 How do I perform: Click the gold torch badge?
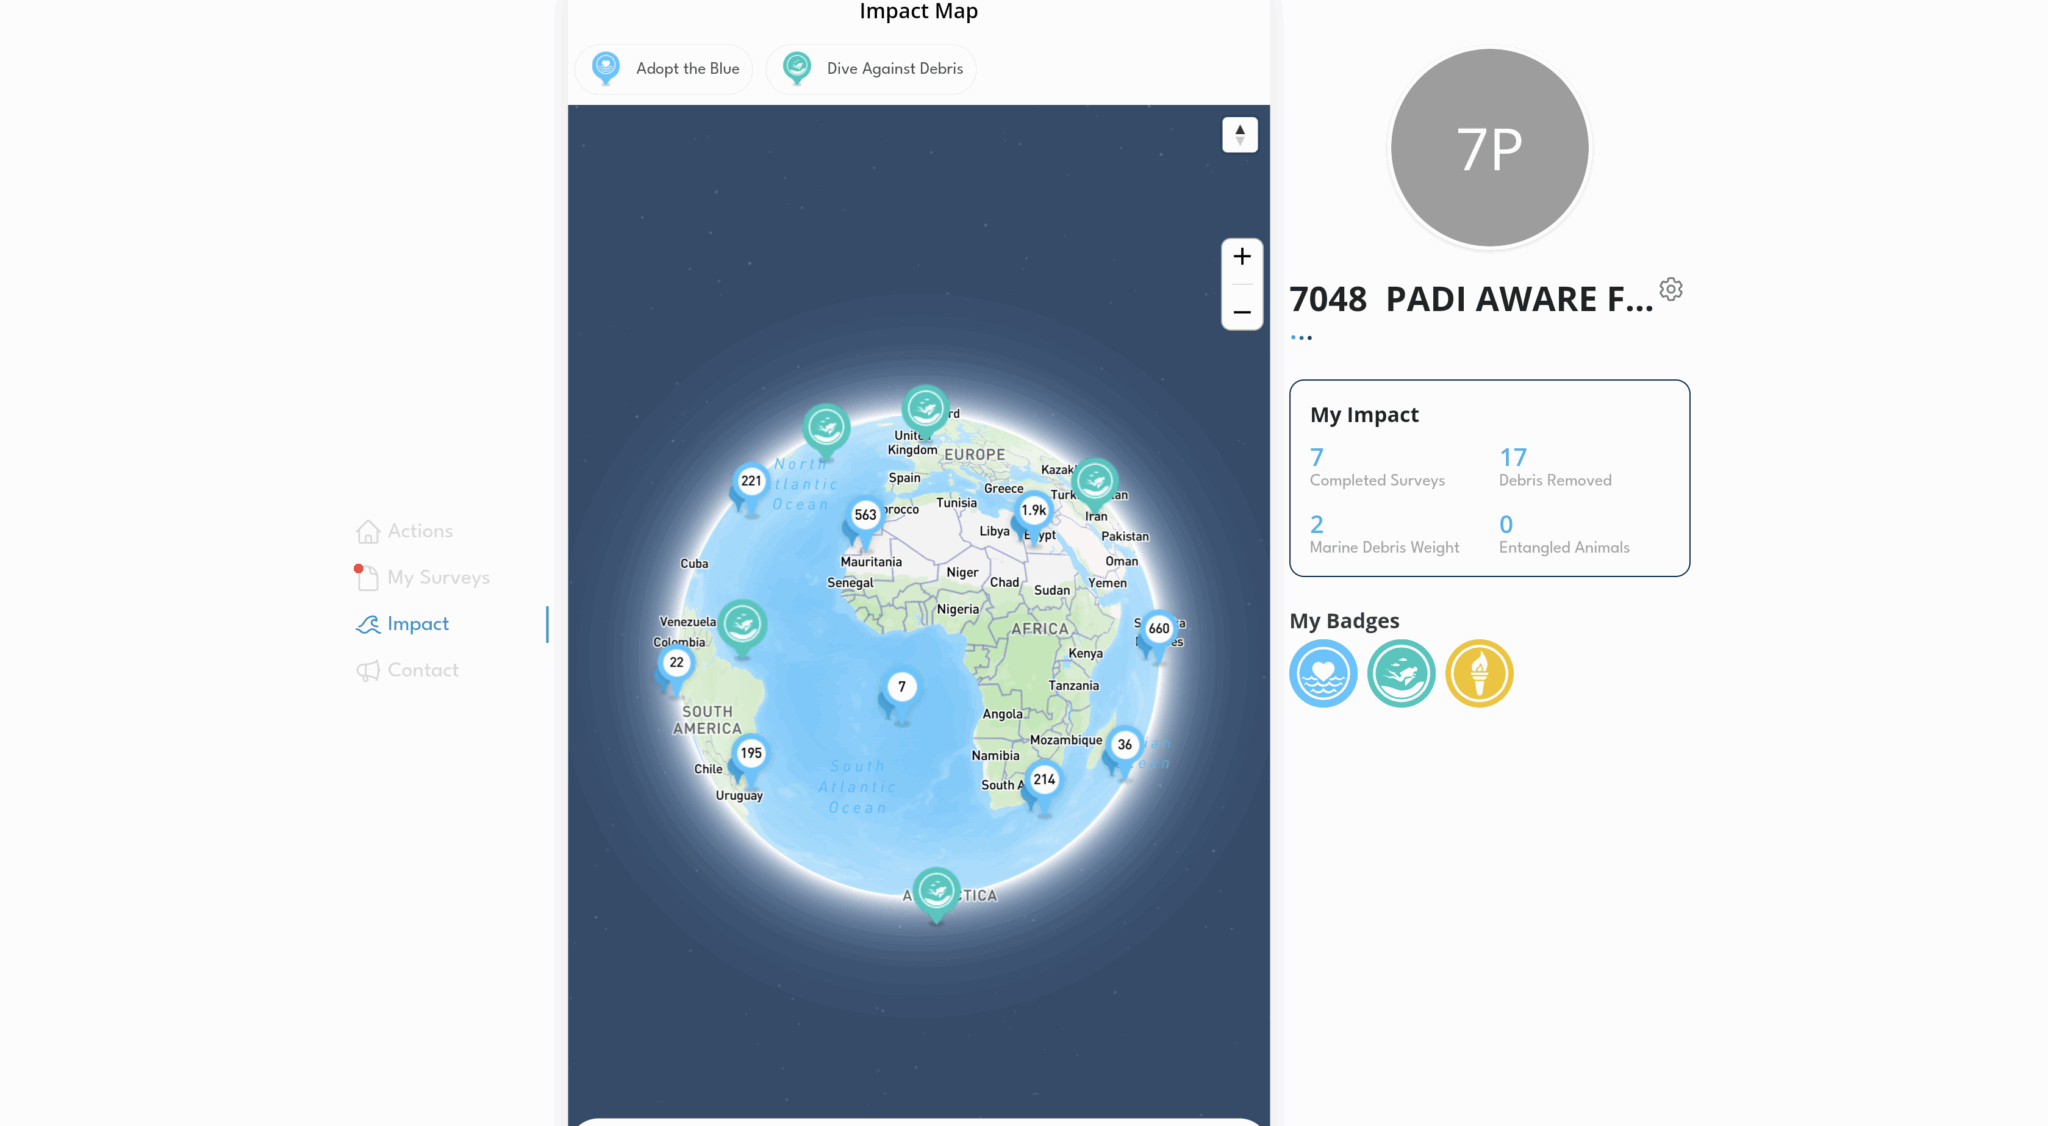coord(1479,673)
